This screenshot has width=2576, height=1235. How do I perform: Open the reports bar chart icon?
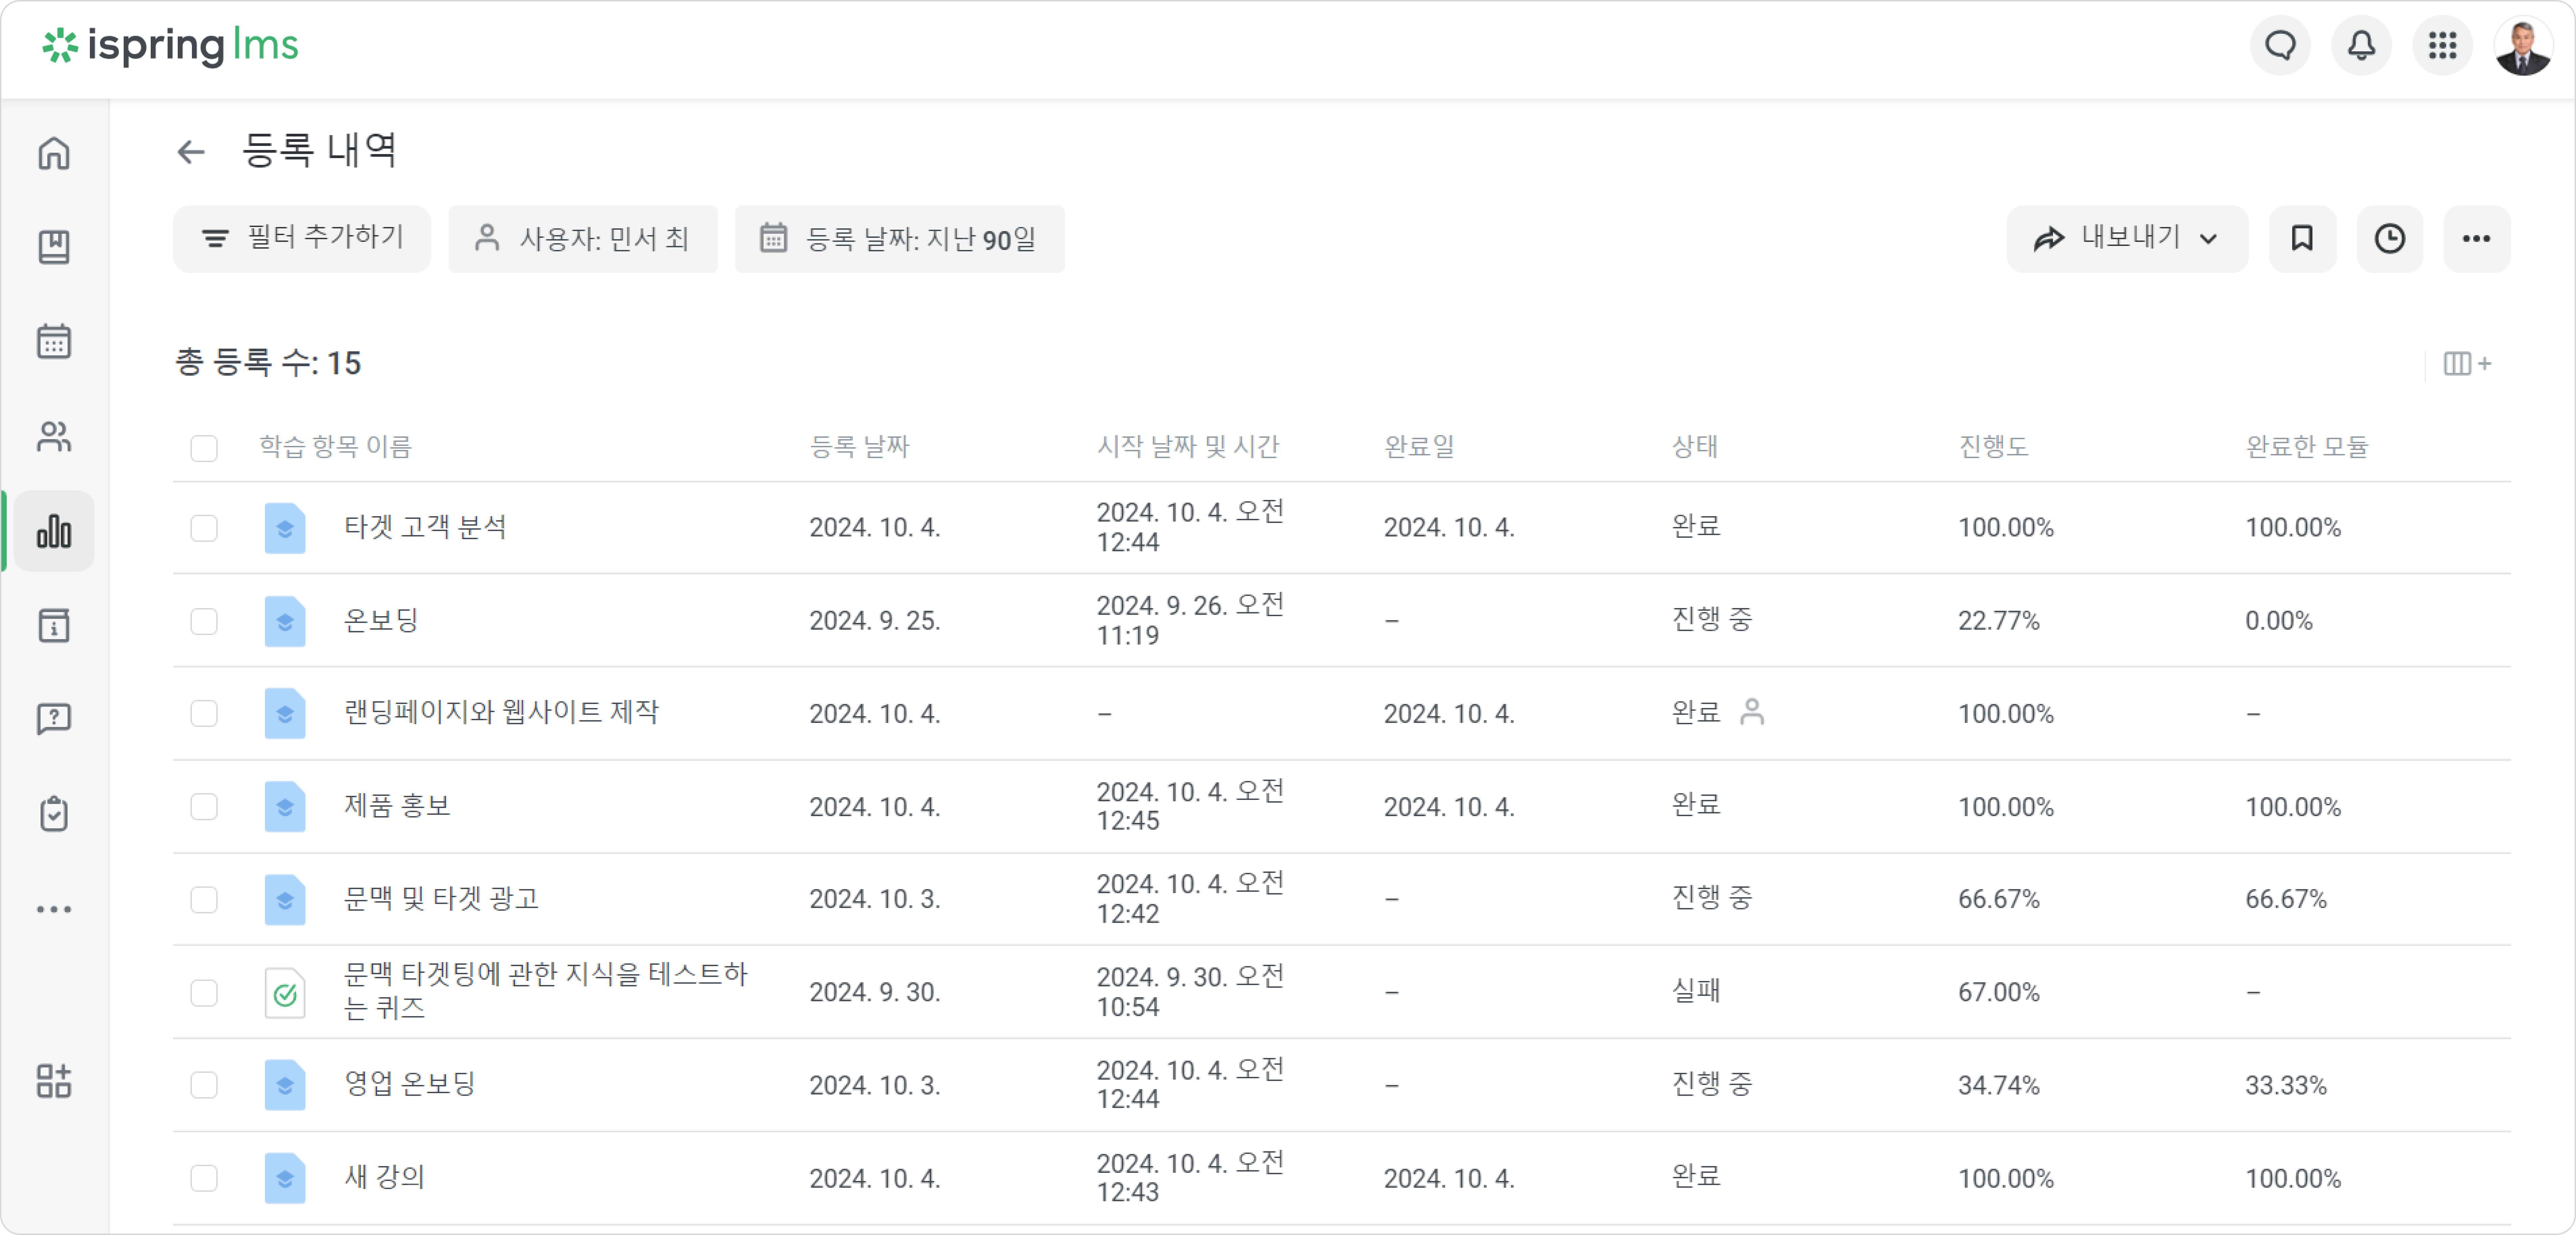click(x=54, y=531)
